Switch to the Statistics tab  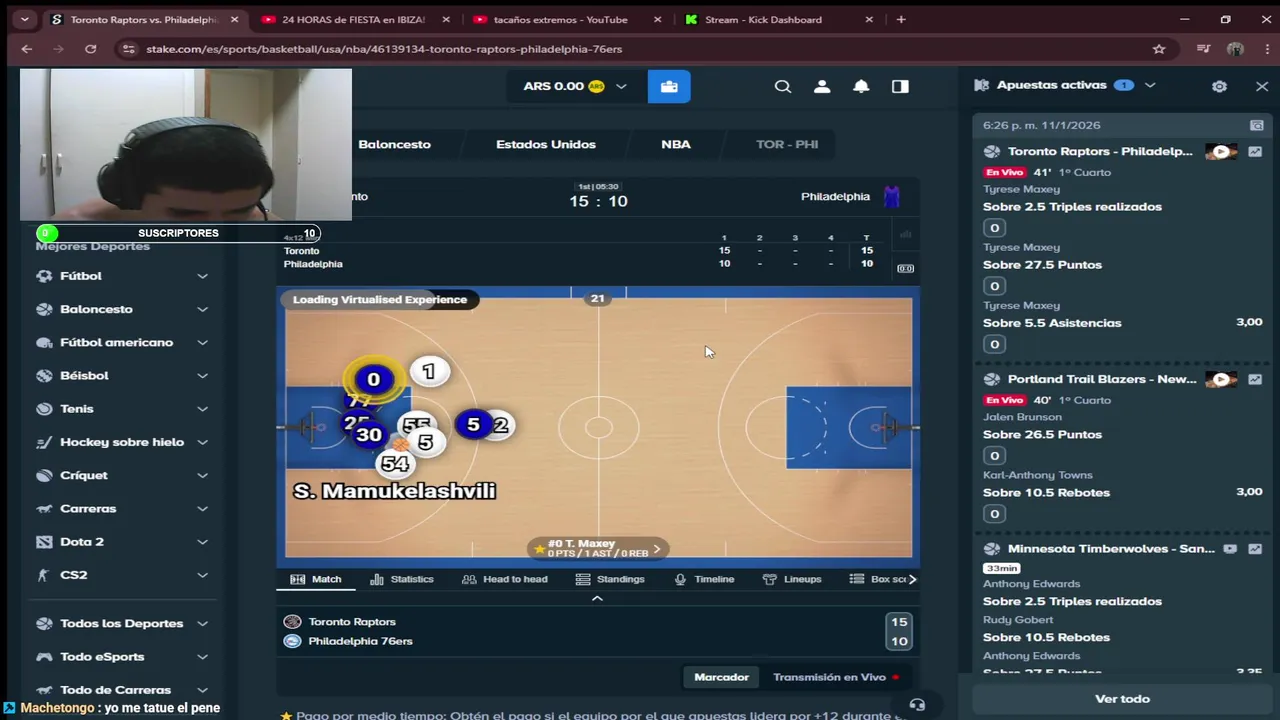(x=402, y=579)
